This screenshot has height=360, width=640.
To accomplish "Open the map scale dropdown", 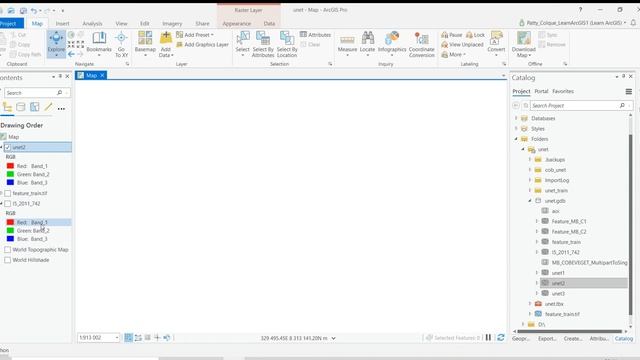I will pyautogui.click(x=117, y=338).
